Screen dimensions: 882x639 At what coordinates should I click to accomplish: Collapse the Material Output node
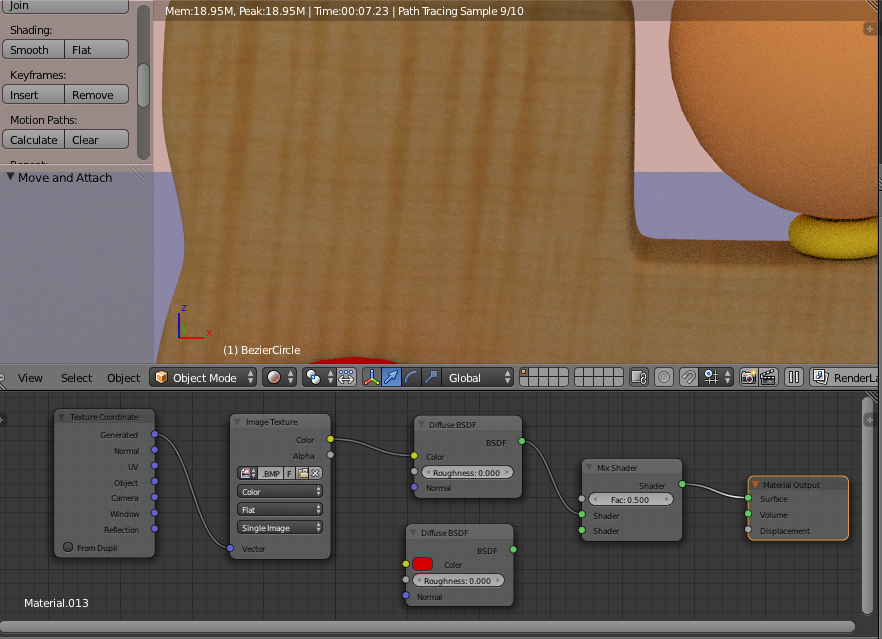pyautogui.click(x=755, y=484)
